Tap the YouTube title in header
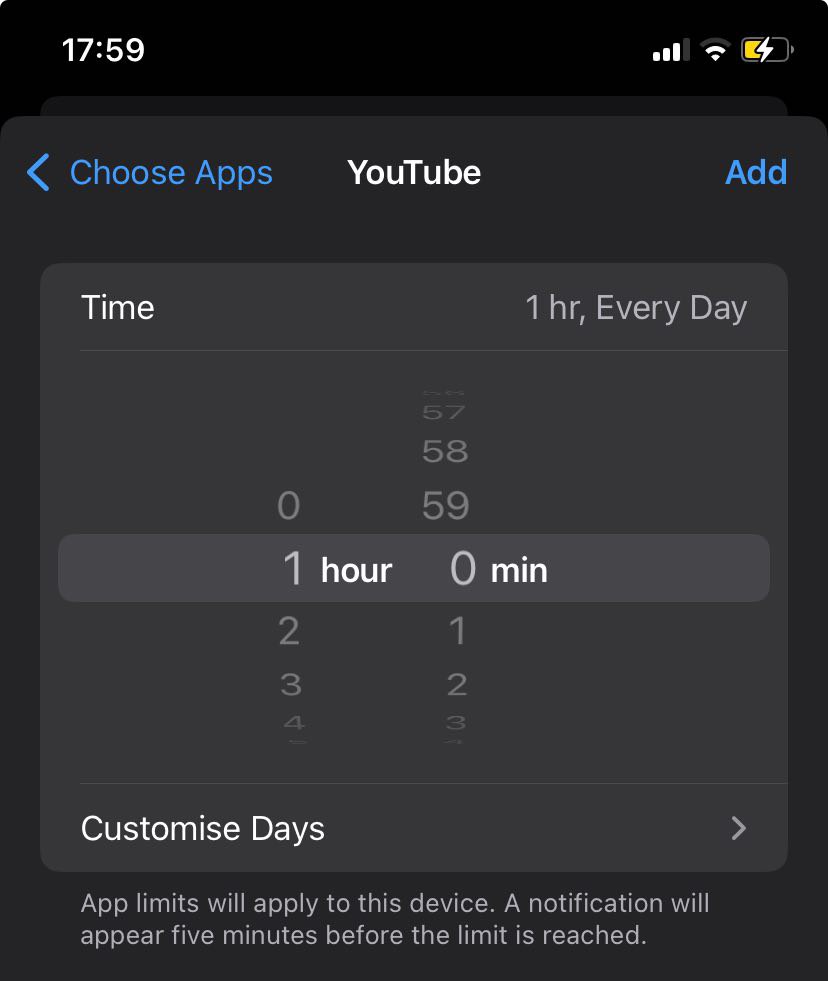 [x=414, y=172]
